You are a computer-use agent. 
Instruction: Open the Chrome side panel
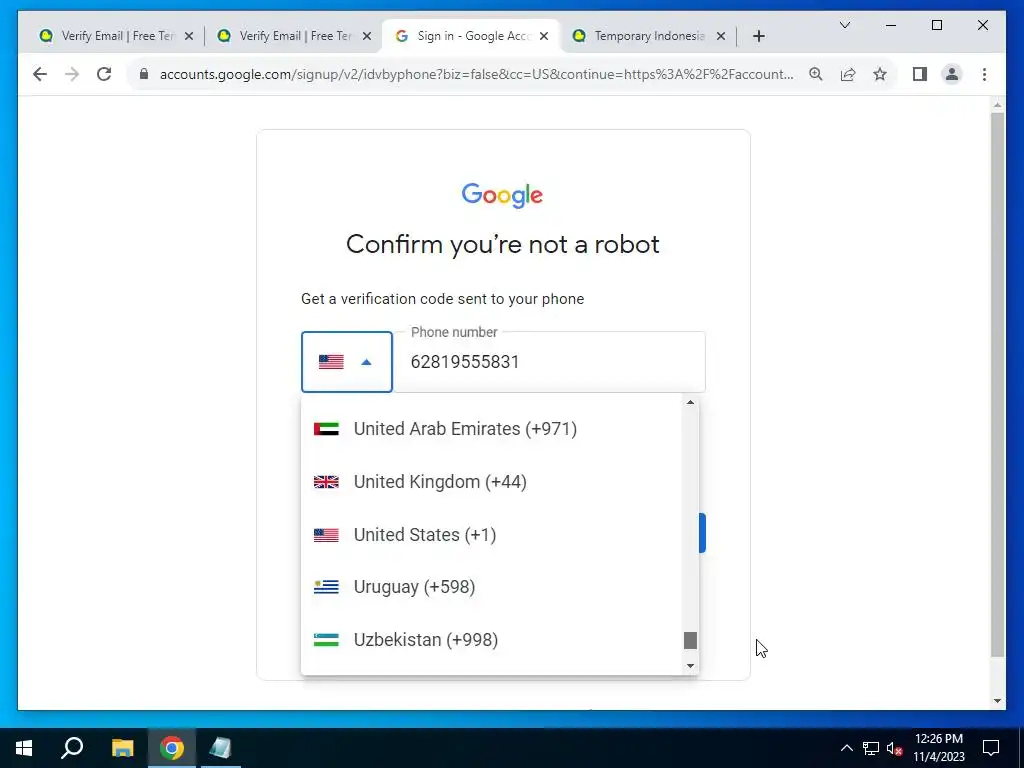920,74
